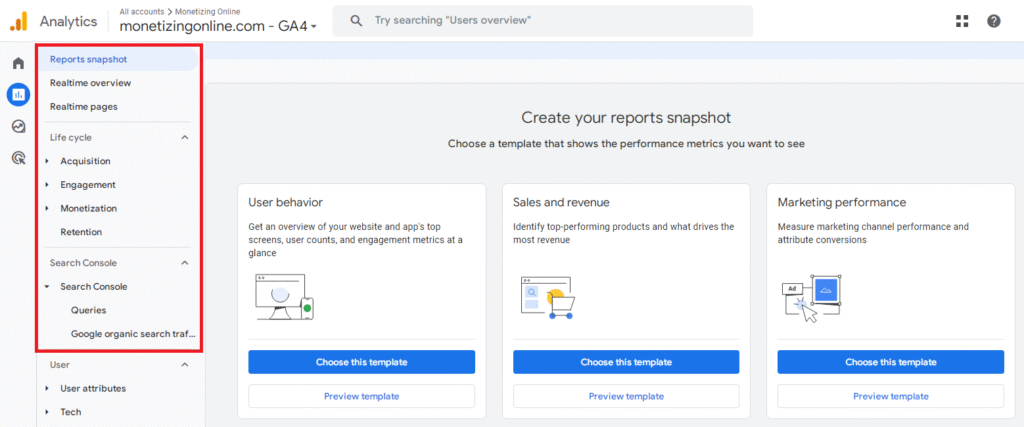1024x427 pixels.
Task: Click the "Marketing performance" card title
Action: pyautogui.click(x=842, y=202)
